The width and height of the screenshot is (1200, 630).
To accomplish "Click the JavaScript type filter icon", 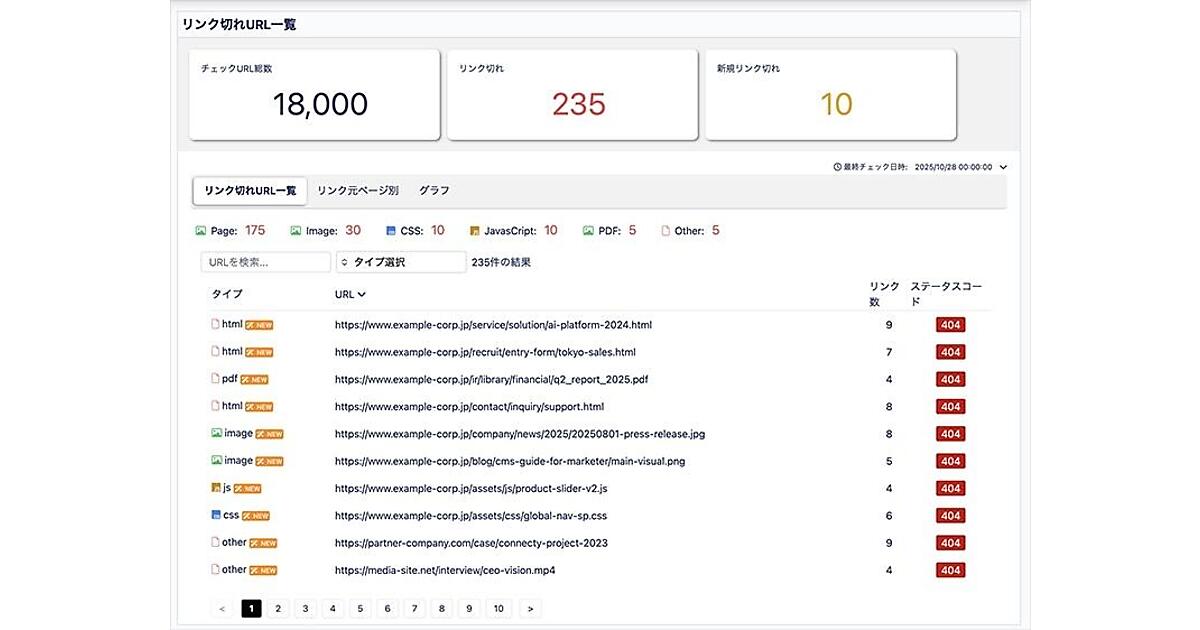I will click(x=475, y=231).
